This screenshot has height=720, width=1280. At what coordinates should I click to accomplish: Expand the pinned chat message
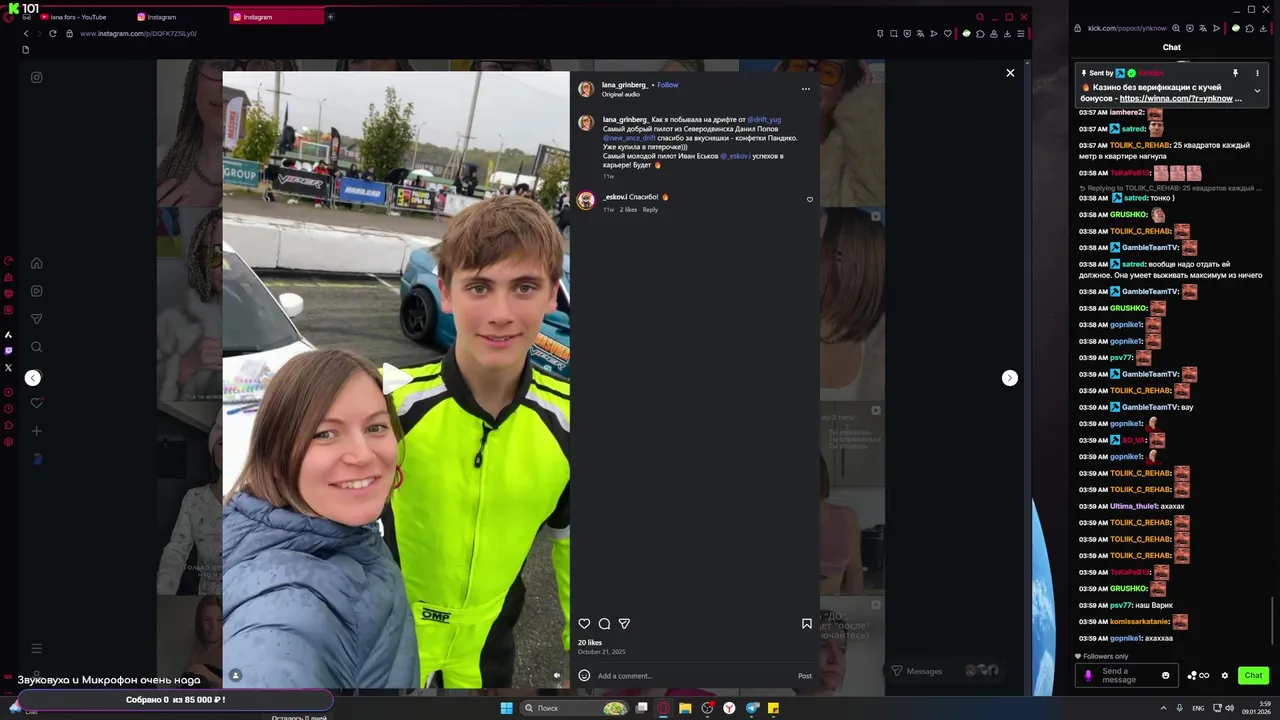1257,91
